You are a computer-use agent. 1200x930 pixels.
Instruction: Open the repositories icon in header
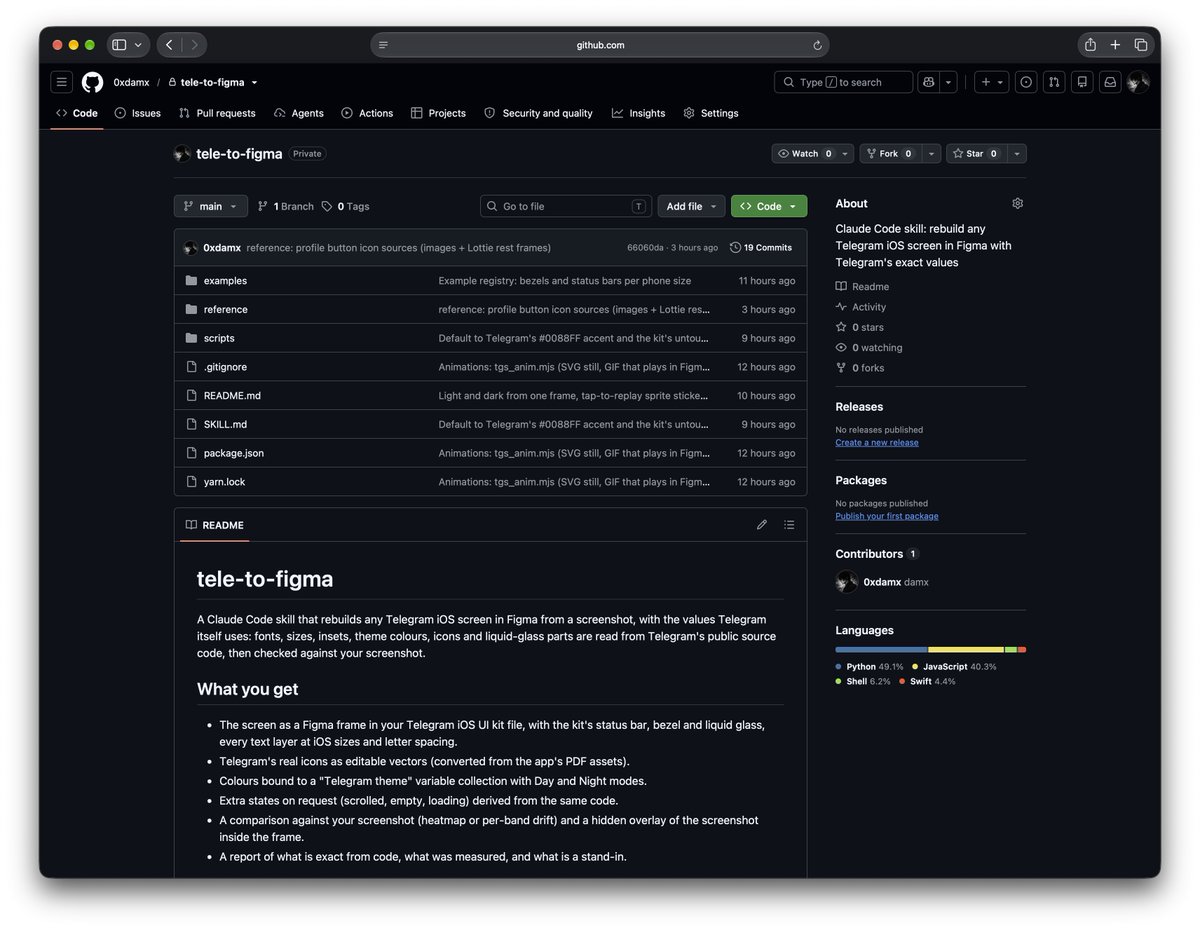pyautogui.click(x=1081, y=82)
